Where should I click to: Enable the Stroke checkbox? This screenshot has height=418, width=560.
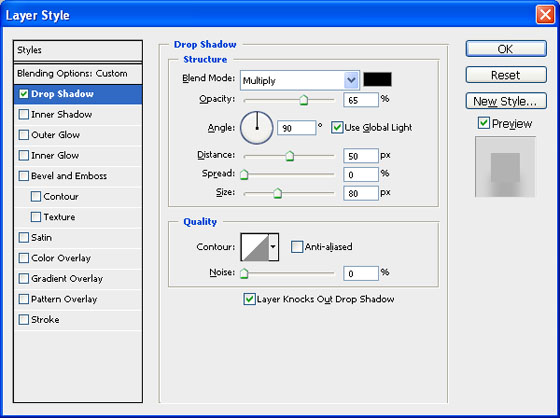pos(24,319)
